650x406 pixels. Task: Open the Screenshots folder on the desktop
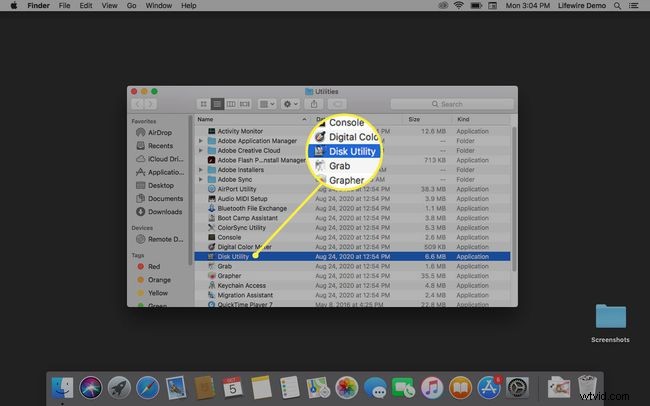611,323
